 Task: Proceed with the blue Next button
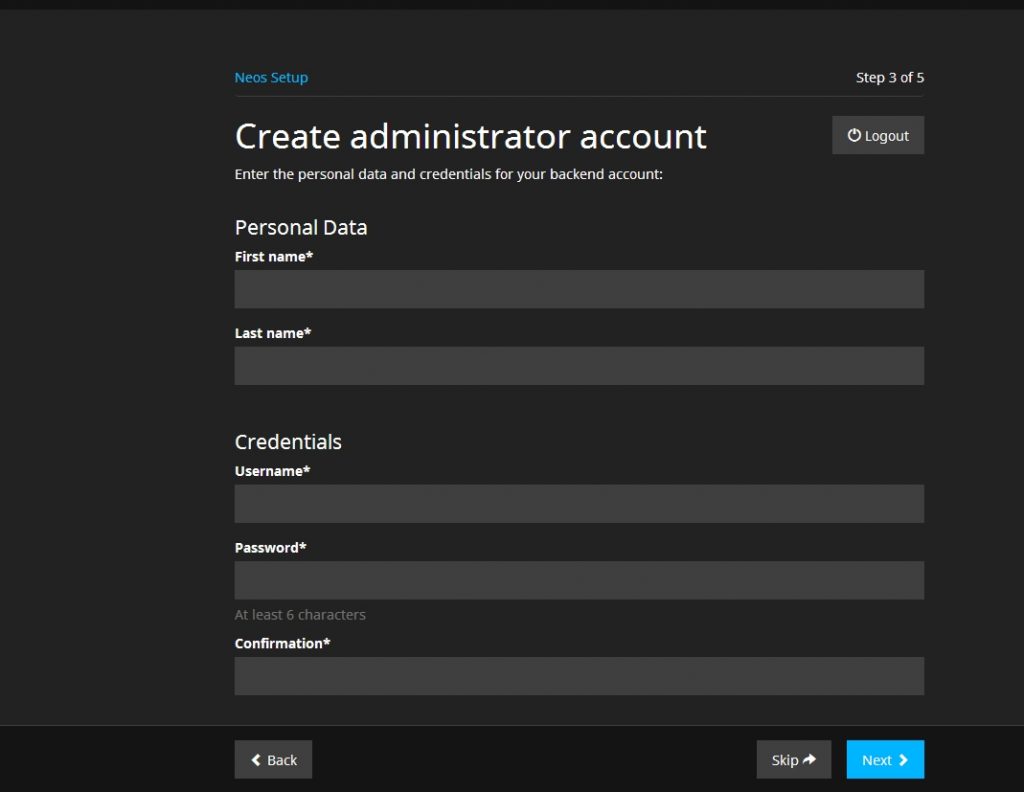pyautogui.click(x=885, y=760)
